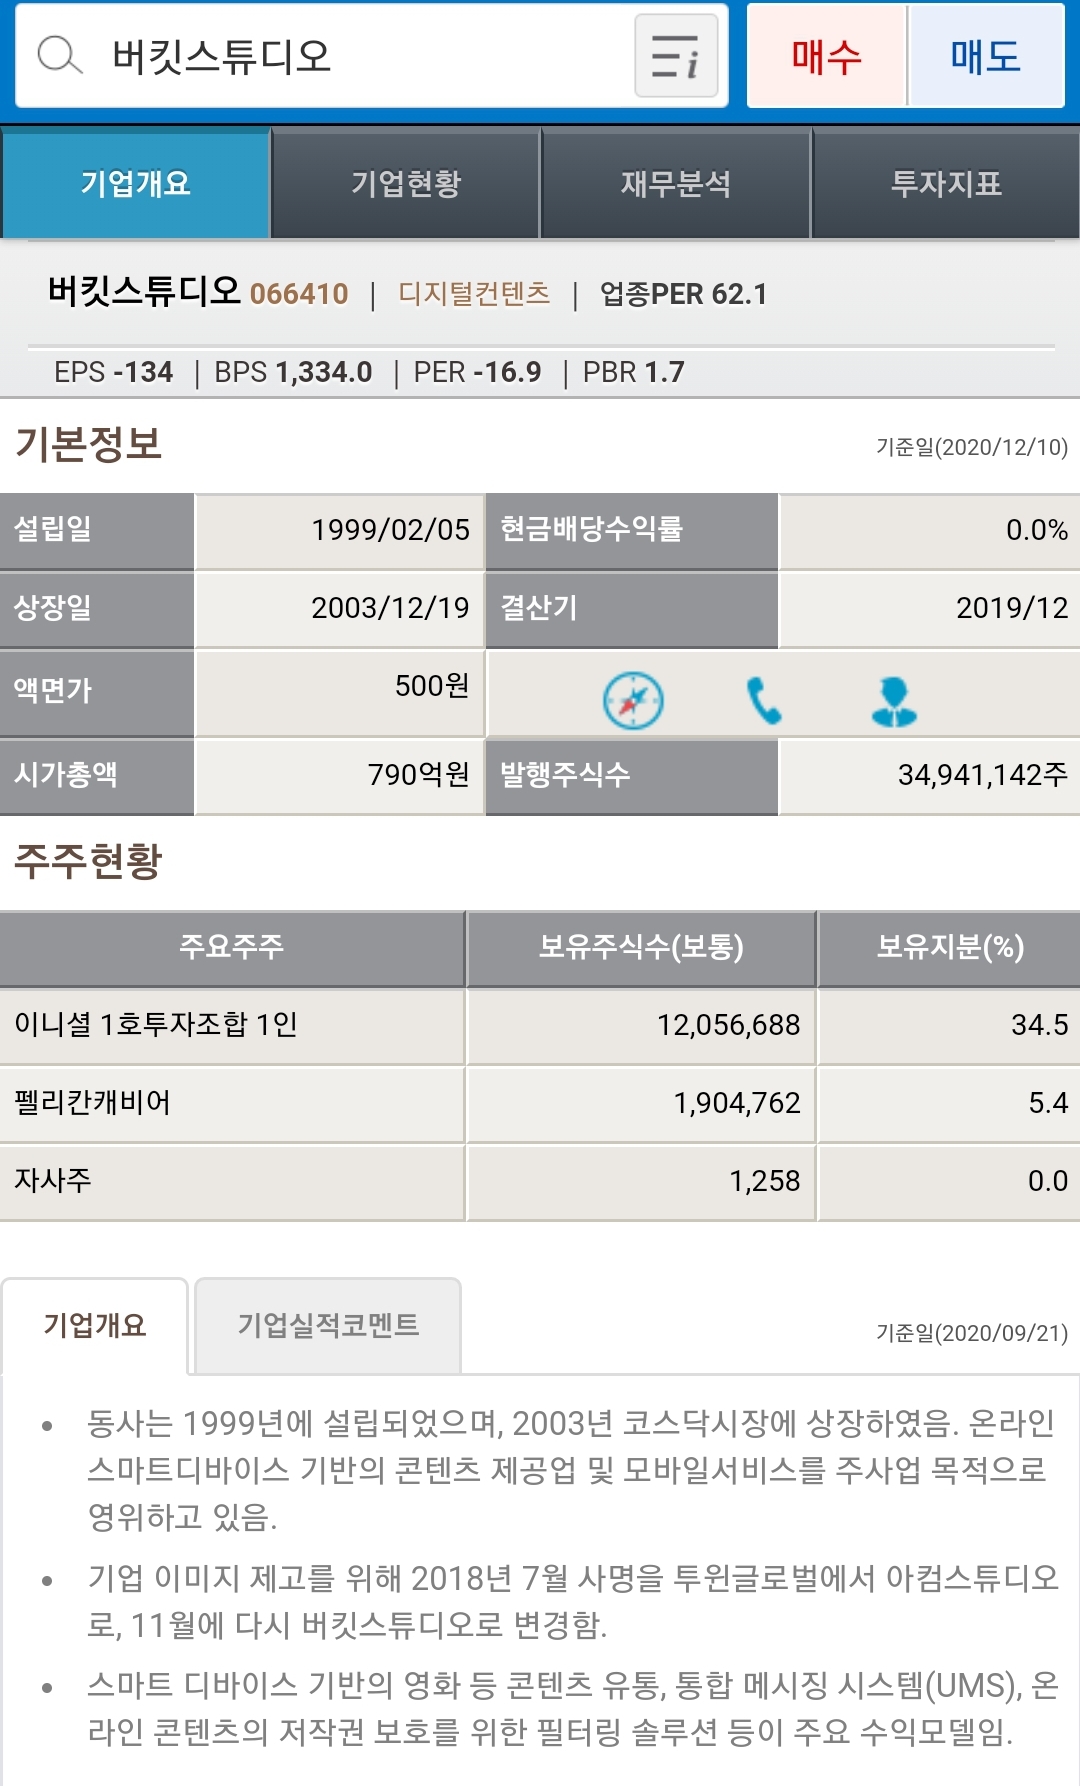The image size is (1080, 1786).
Task: Open the stock list info icon
Action: 676,55
